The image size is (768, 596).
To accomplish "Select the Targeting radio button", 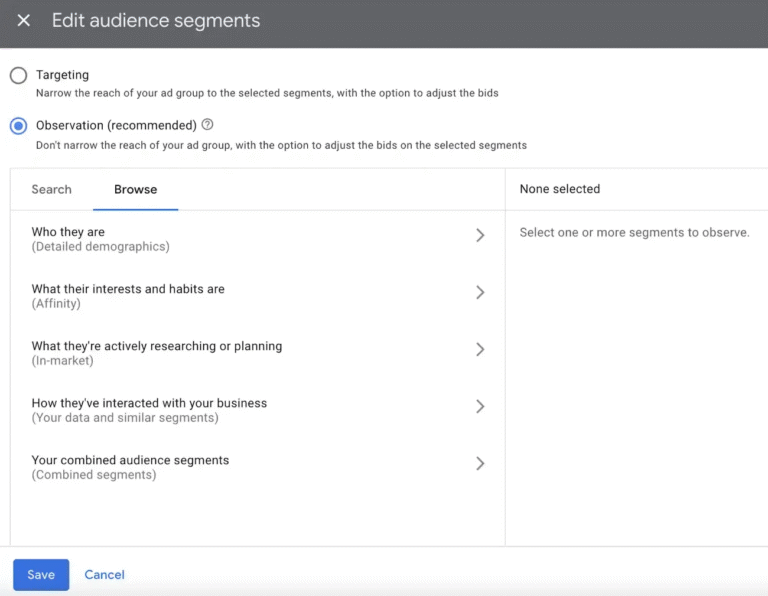I will pos(18,75).
